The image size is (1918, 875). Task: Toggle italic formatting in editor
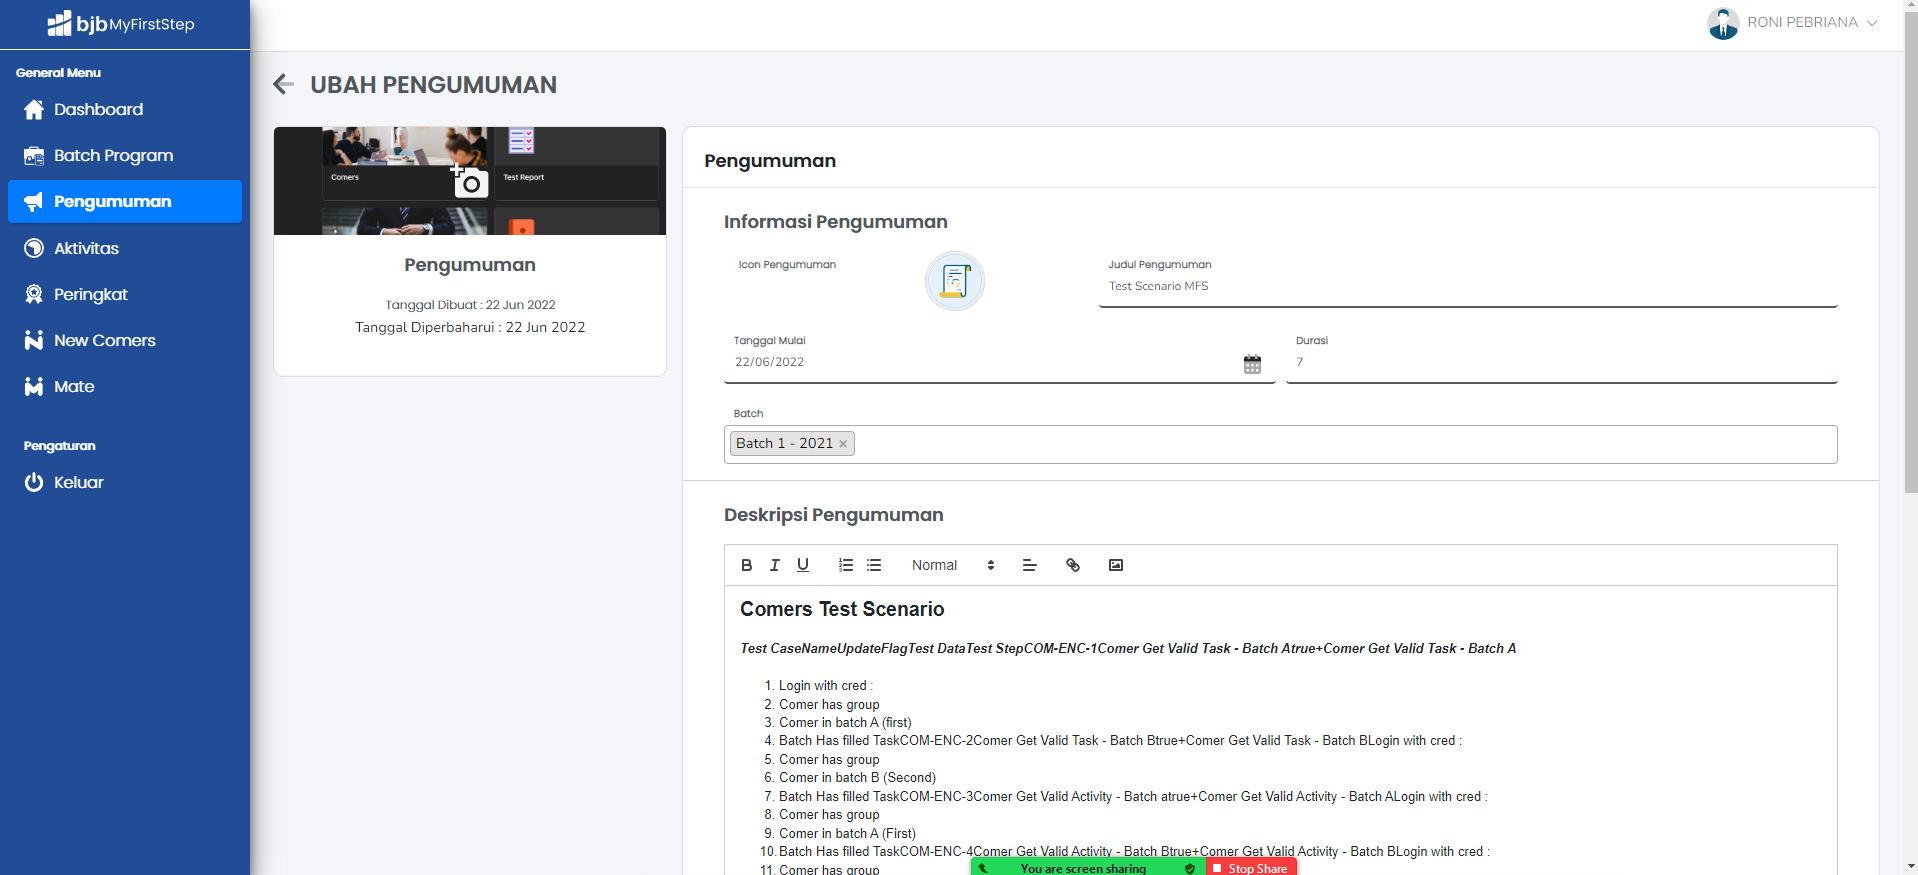[774, 565]
